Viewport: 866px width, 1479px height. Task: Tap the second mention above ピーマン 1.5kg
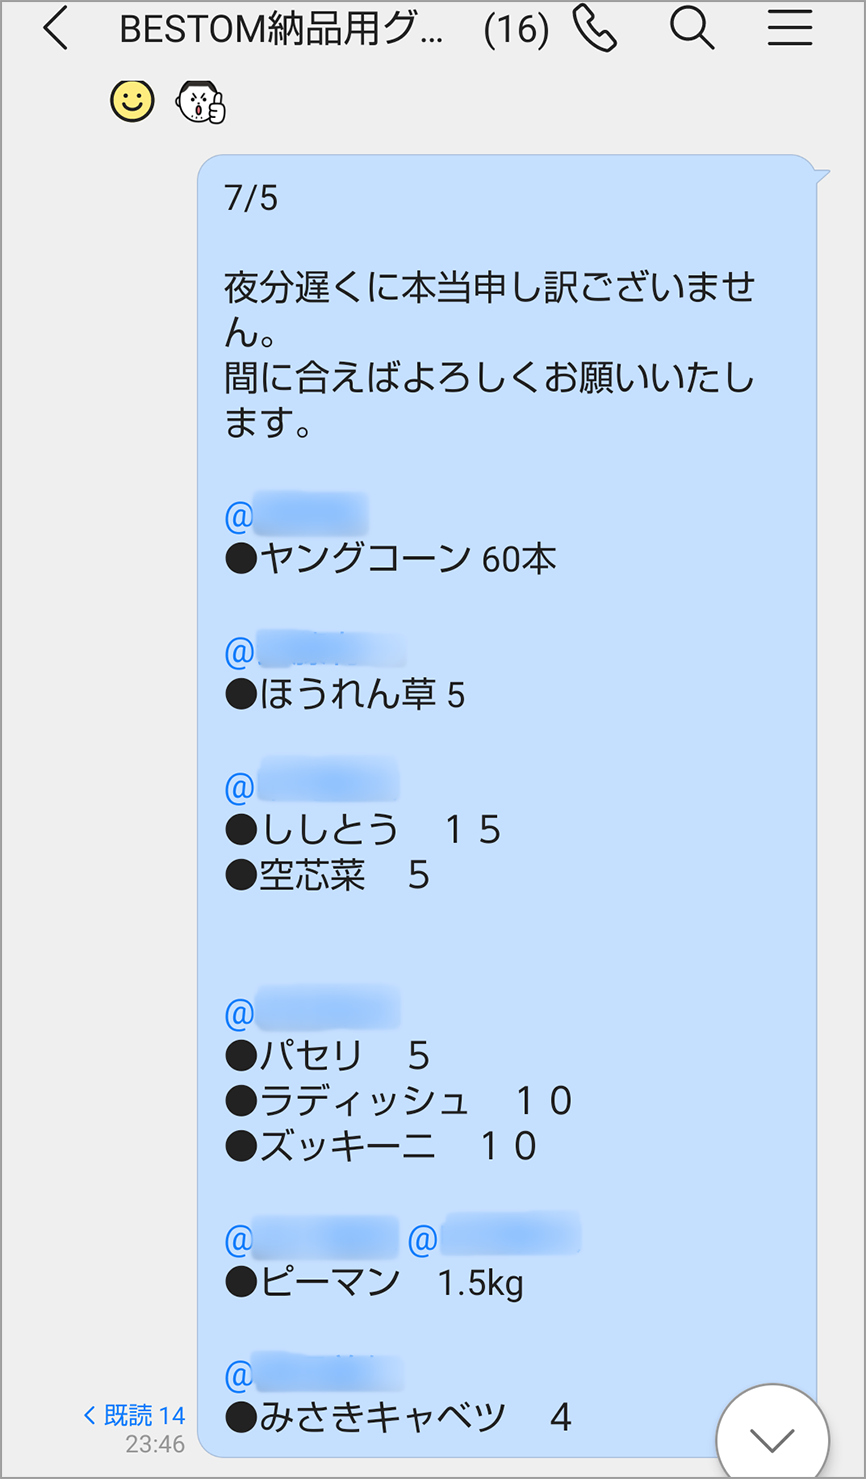pos(495,1240)
